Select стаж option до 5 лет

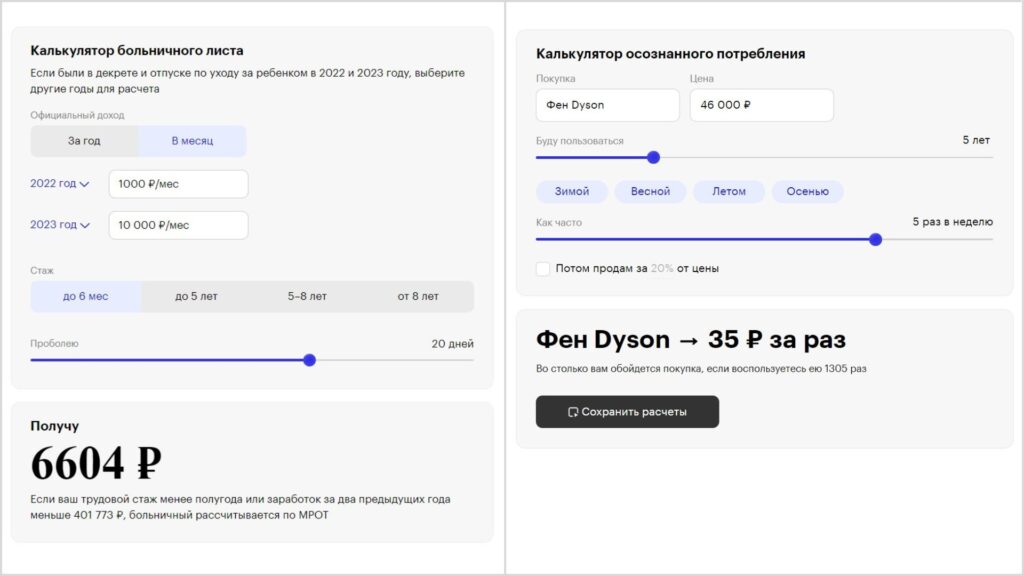coord(201,296)
